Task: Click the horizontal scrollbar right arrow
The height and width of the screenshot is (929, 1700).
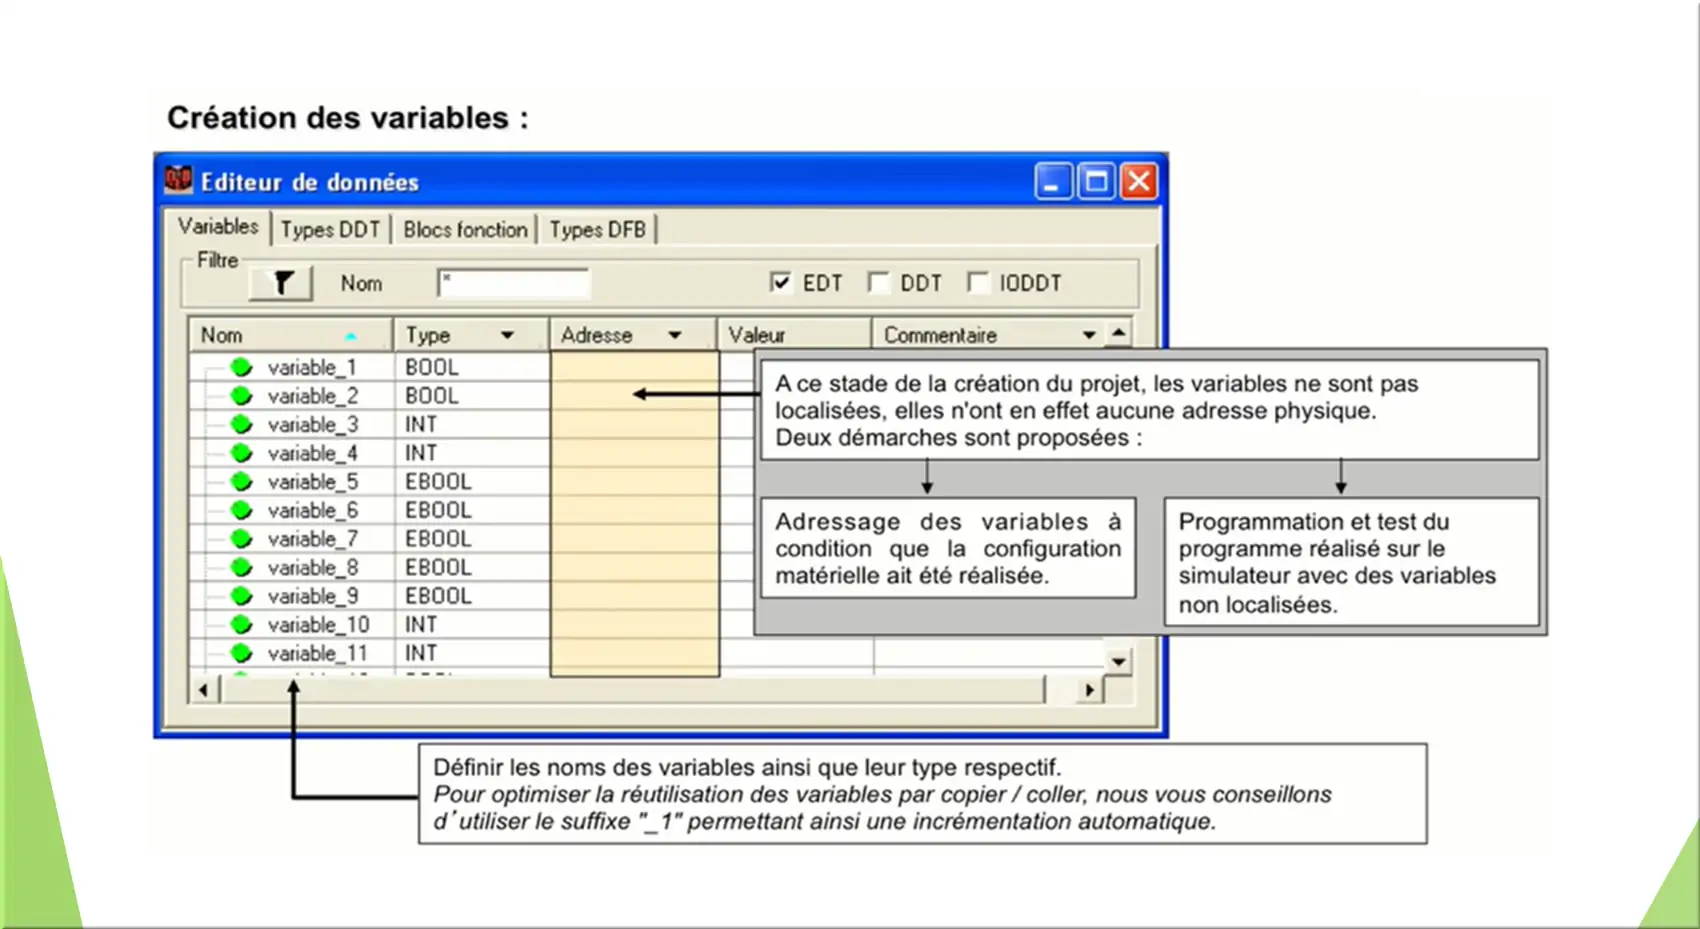Action: pyautogui.click(x=1089, y=690)
